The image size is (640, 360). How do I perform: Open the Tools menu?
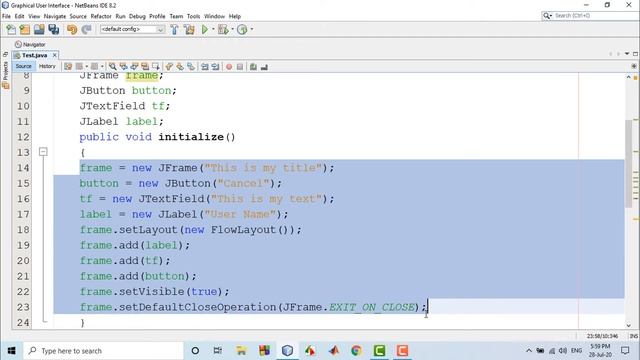[193, 16]
